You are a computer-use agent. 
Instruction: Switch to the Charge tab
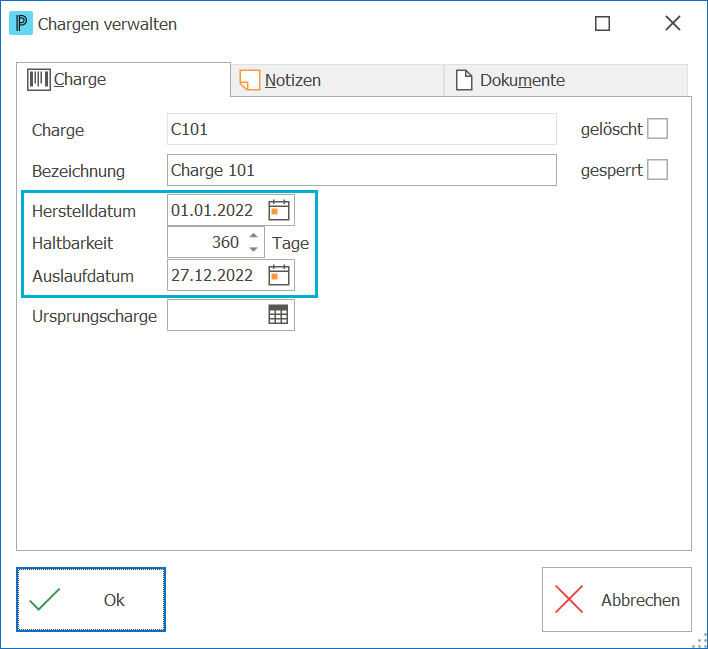click(123, 79)
